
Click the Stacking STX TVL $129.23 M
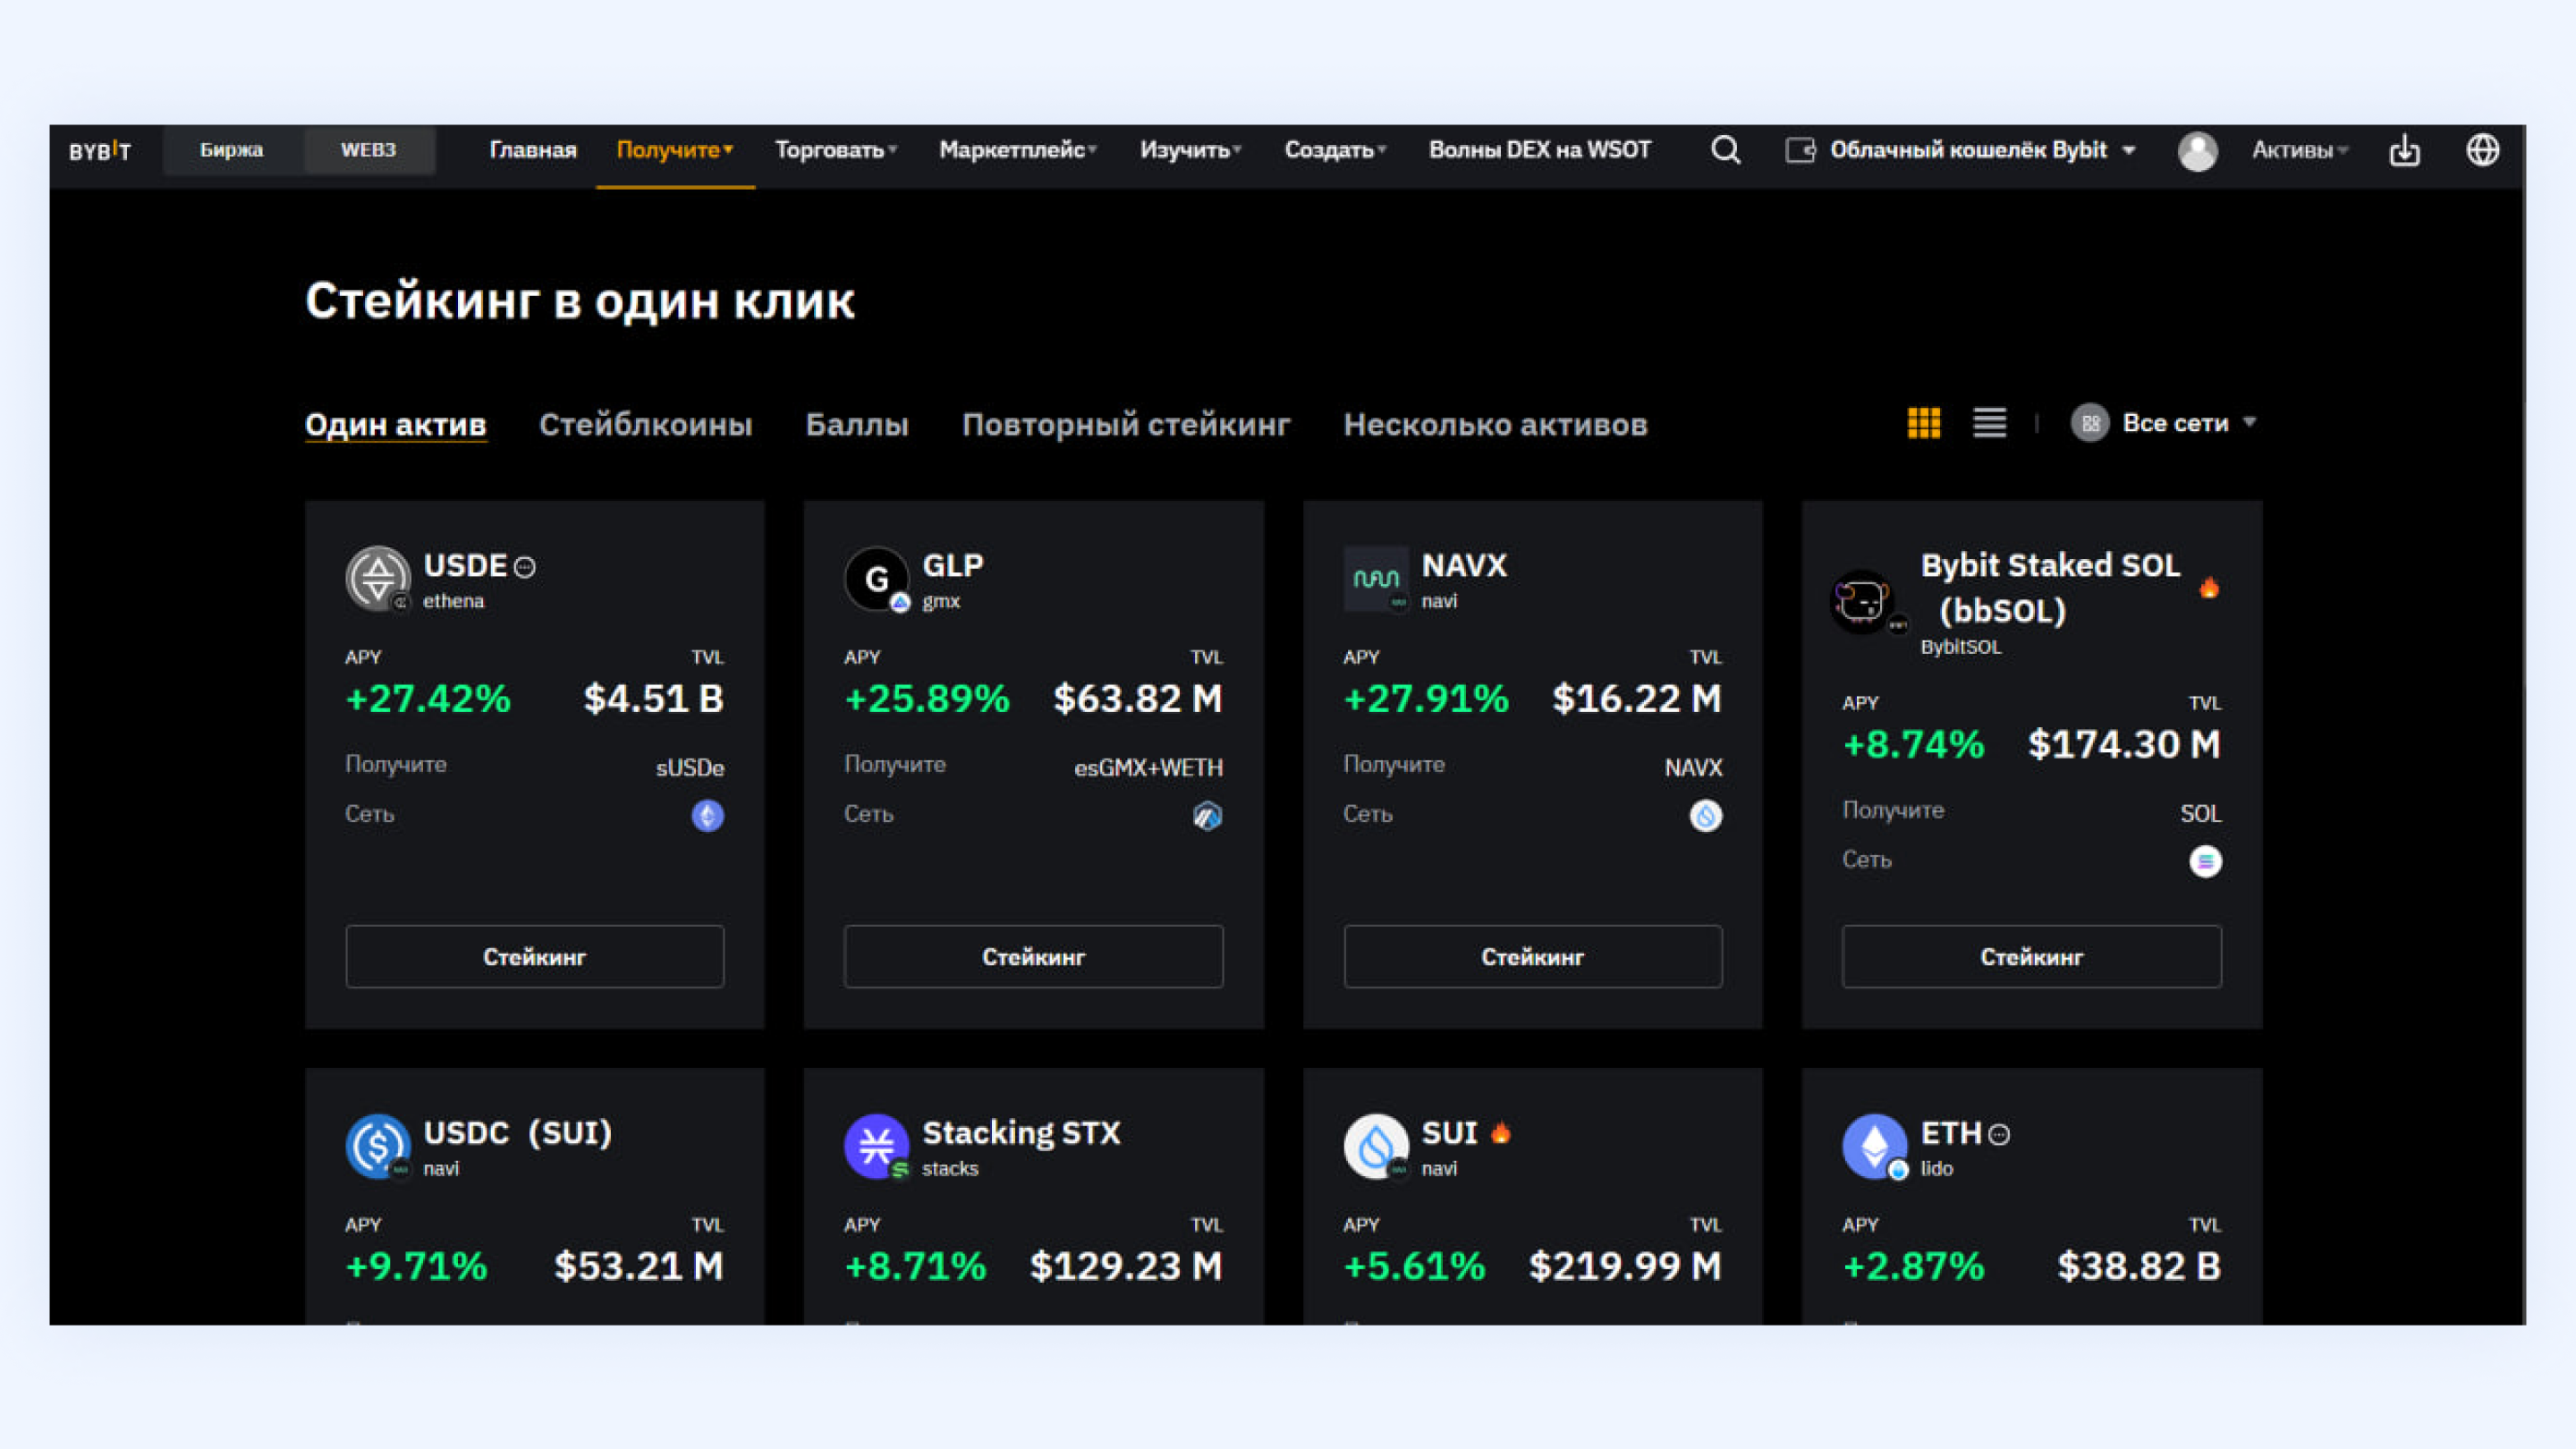pos(1126,1266)
